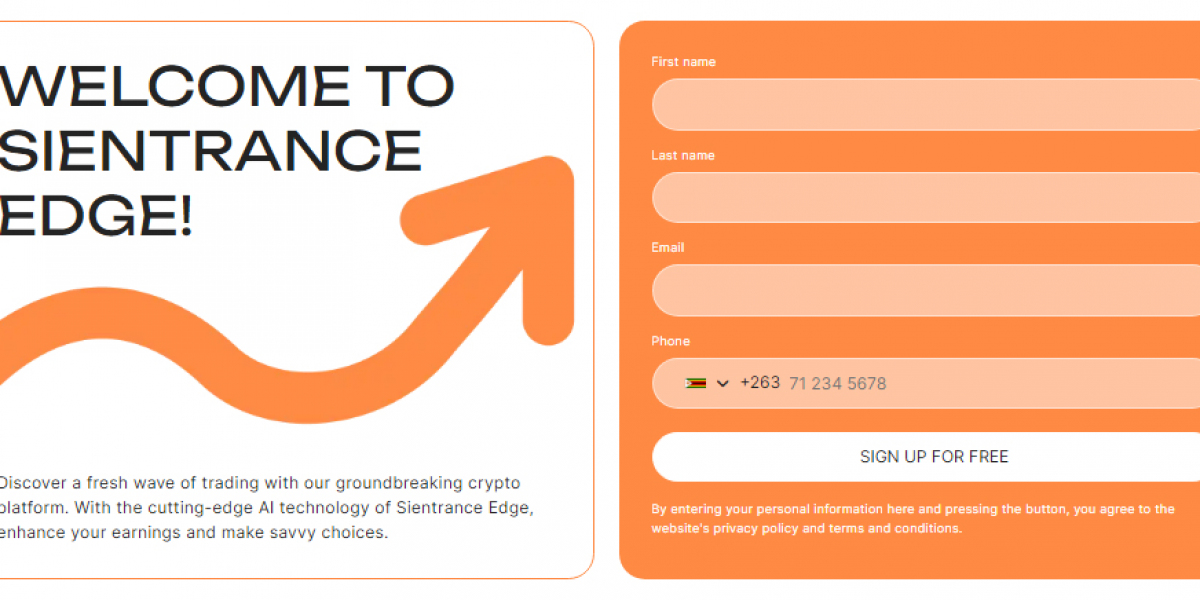Click the "Email" field label
This screenshot has height=600, width=1200.
click(668, 248)
